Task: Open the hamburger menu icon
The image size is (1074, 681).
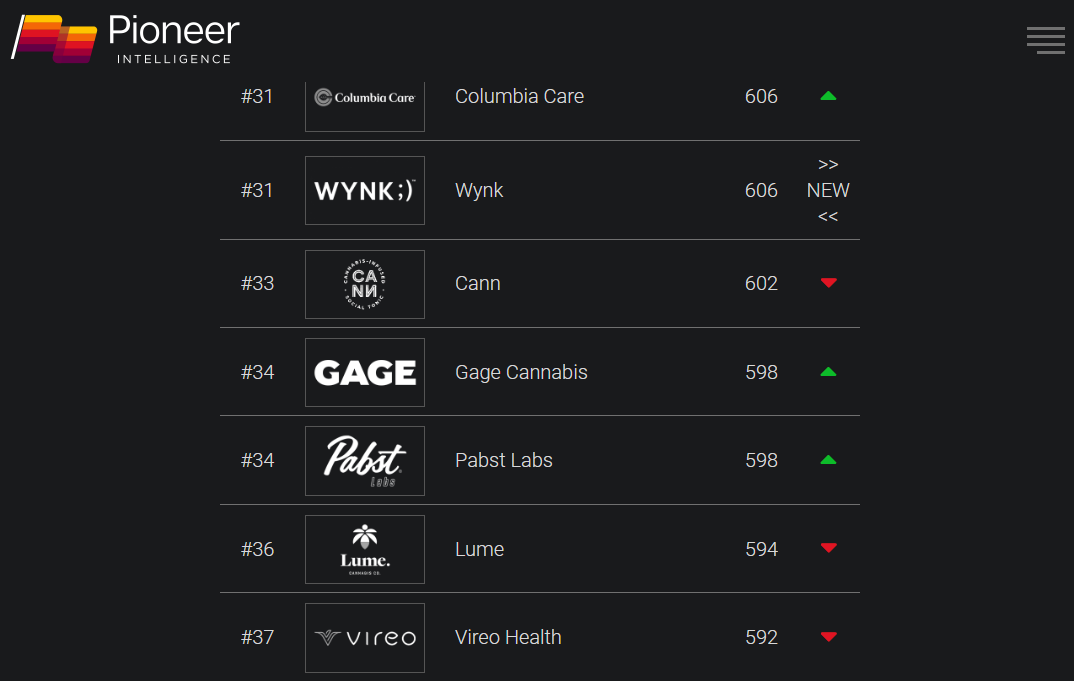Action: point(1045,40)
